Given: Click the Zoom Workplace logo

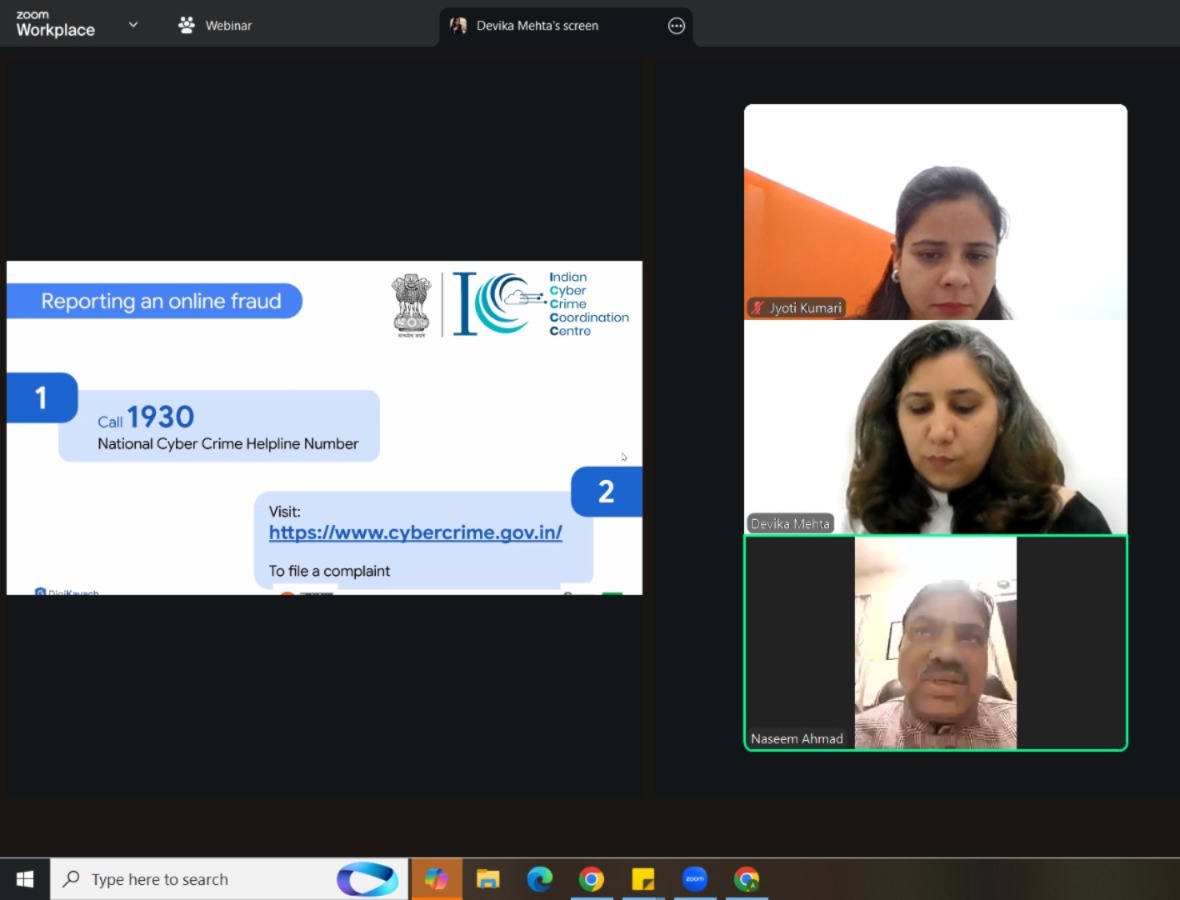Looking at the screenshot, I should (55, 25).
